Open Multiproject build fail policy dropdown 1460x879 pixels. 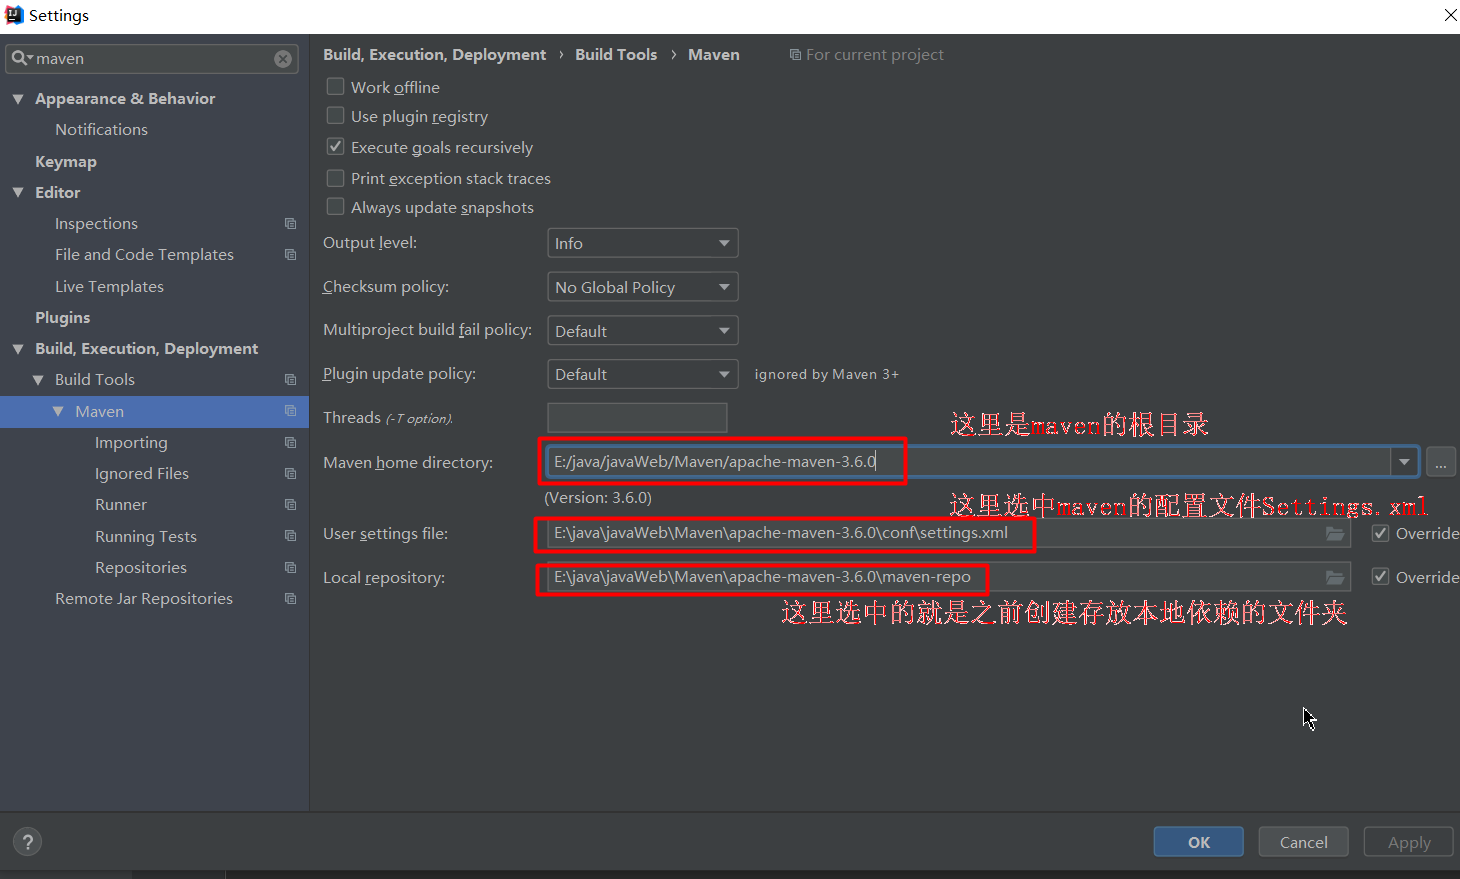tap(643, 331)
